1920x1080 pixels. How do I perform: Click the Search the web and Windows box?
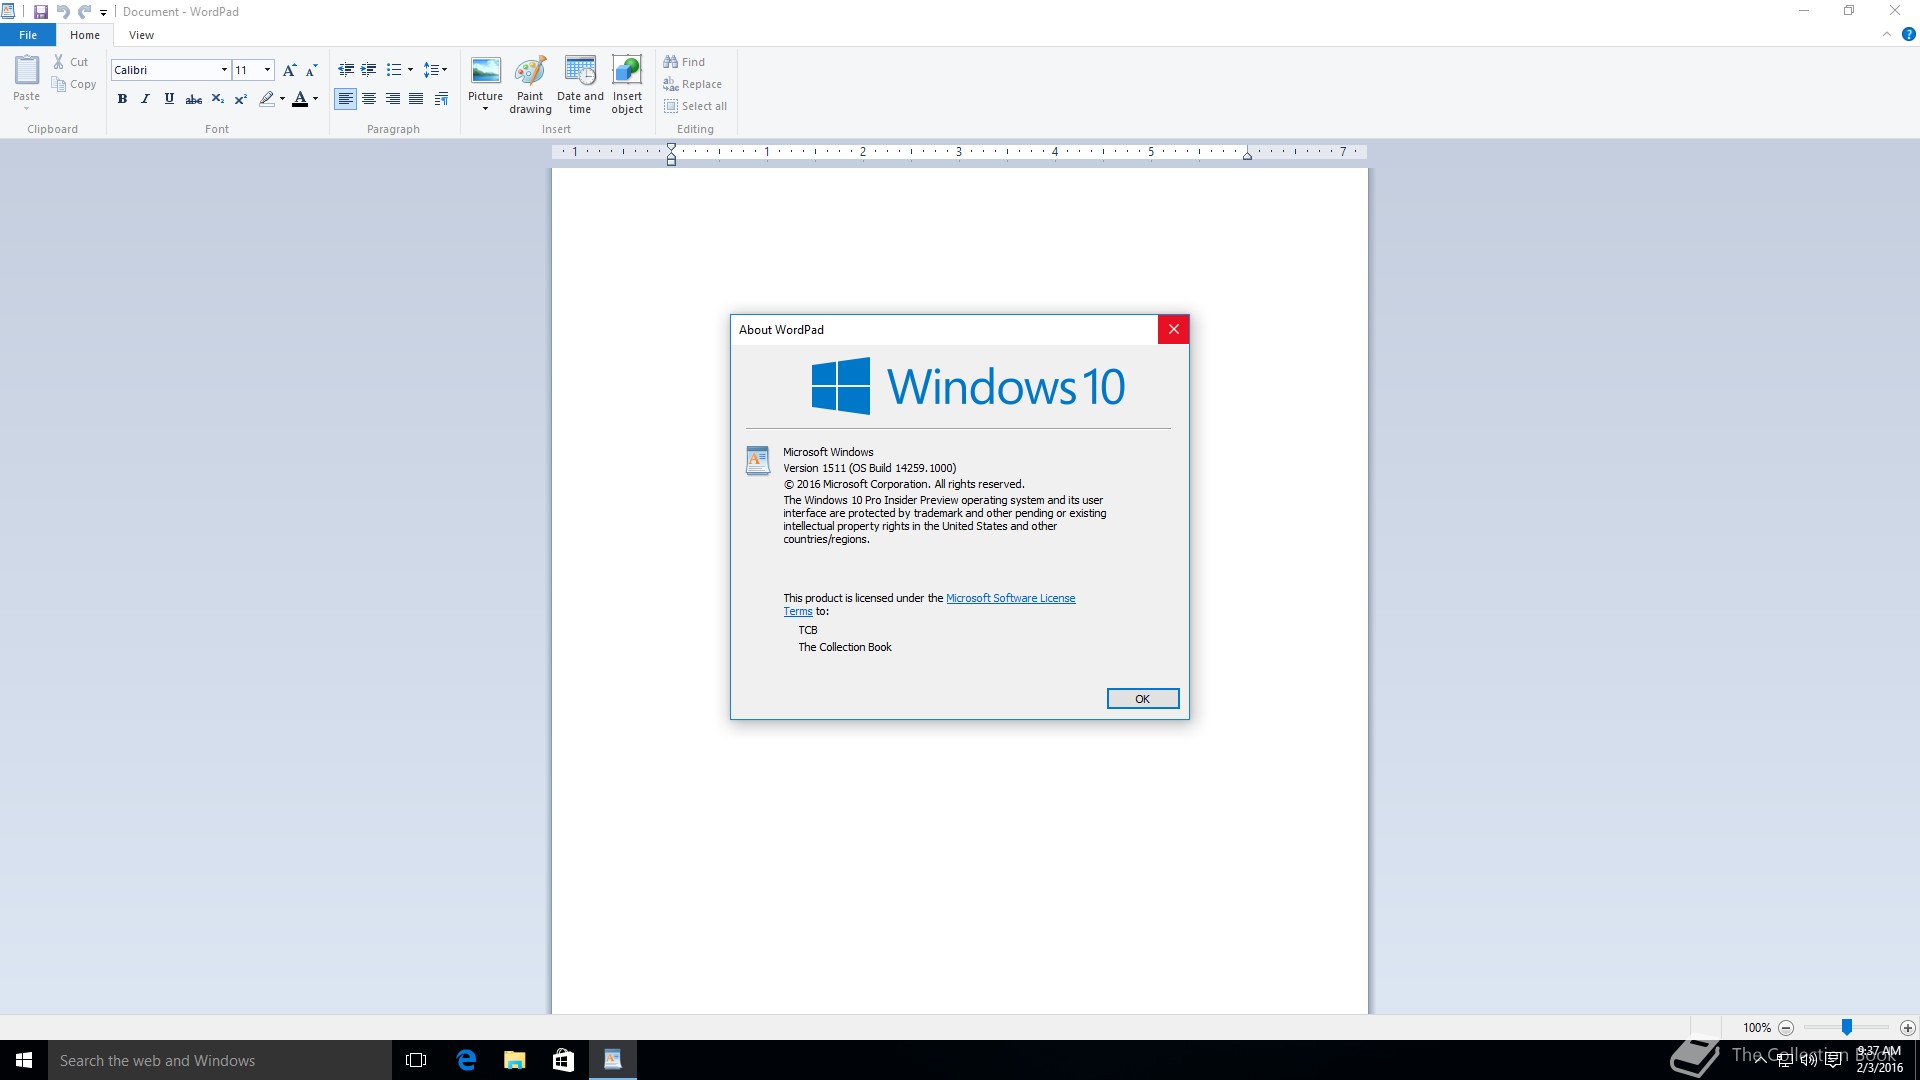(220, 1060)
